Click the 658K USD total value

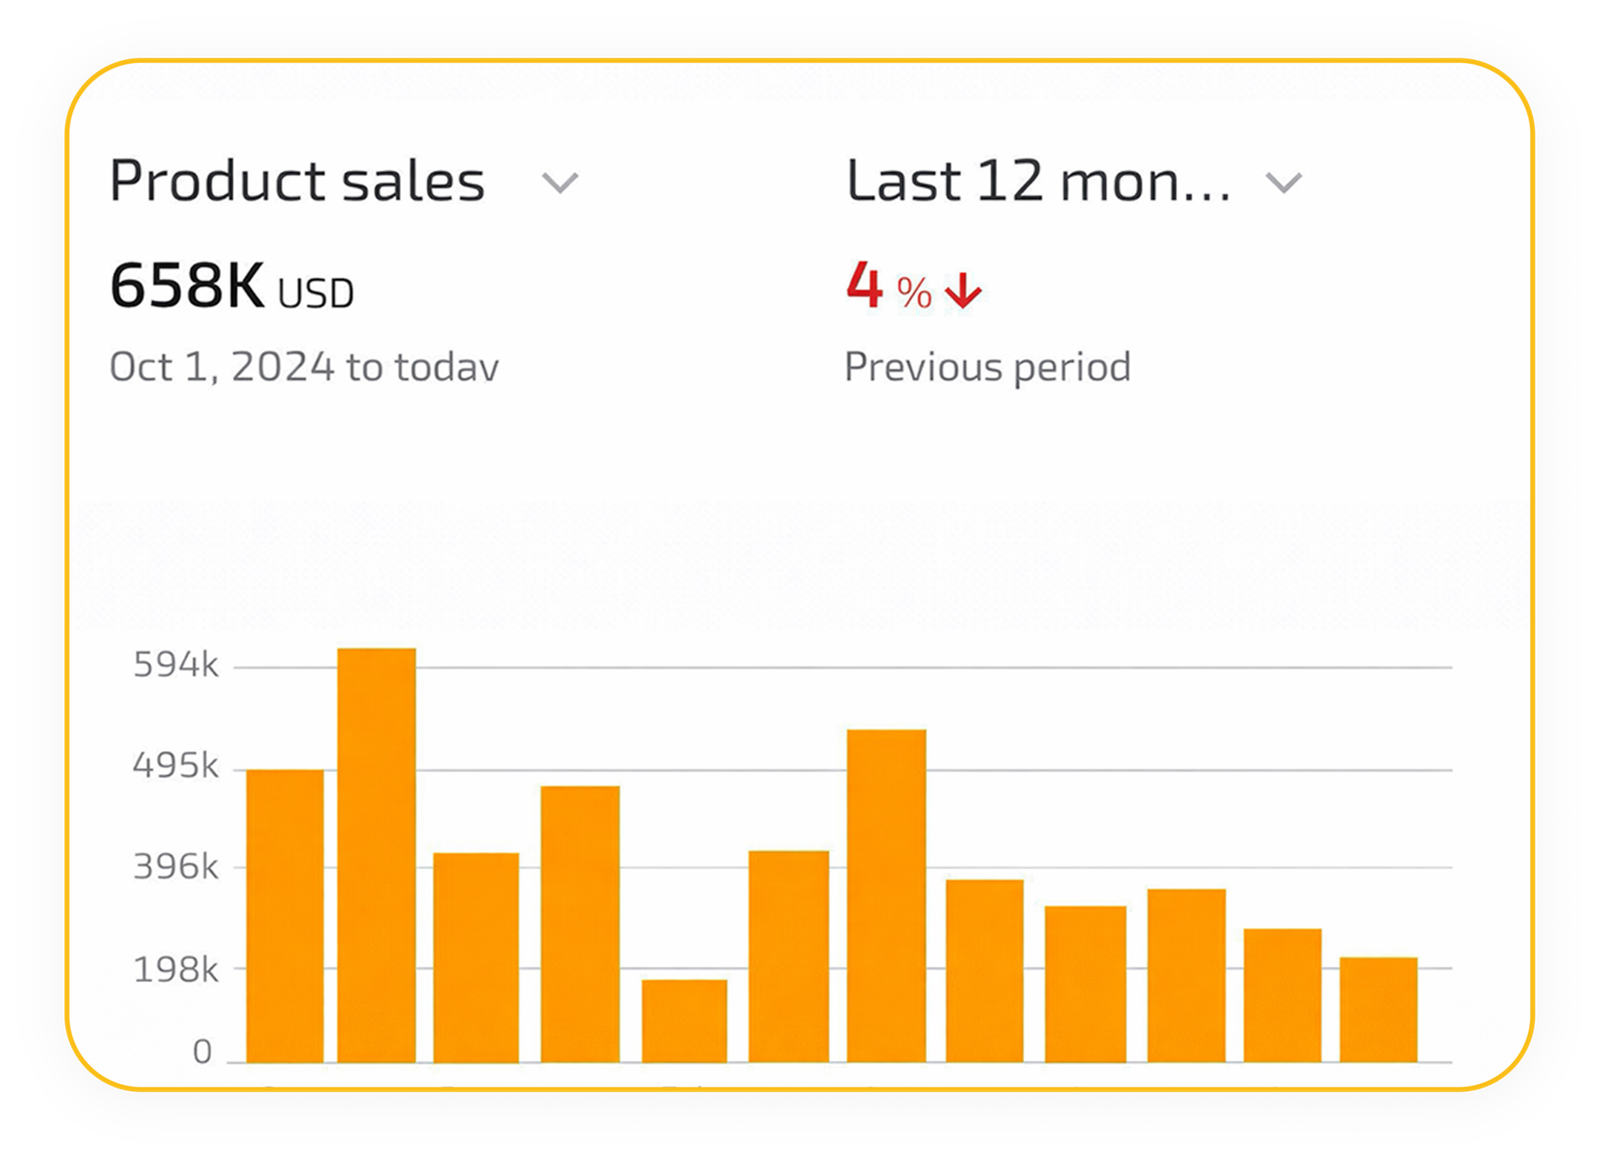[231, 286]
